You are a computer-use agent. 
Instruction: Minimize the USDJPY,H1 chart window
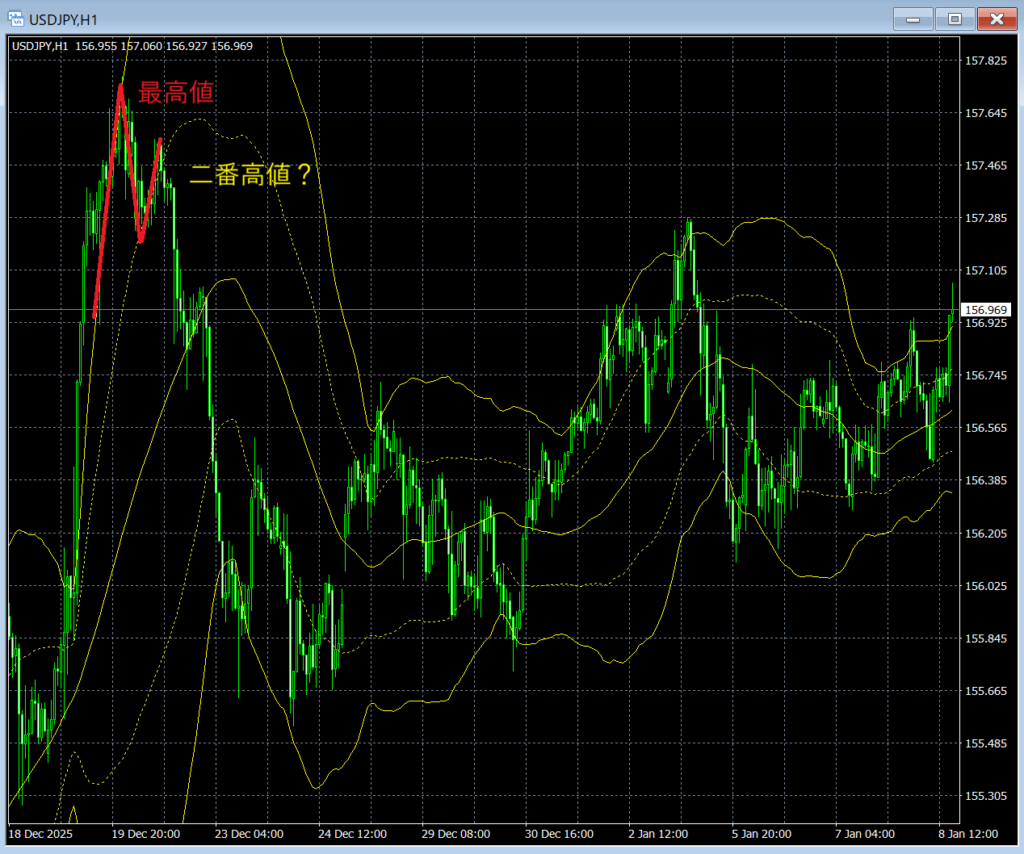click(x=913, y=18)
